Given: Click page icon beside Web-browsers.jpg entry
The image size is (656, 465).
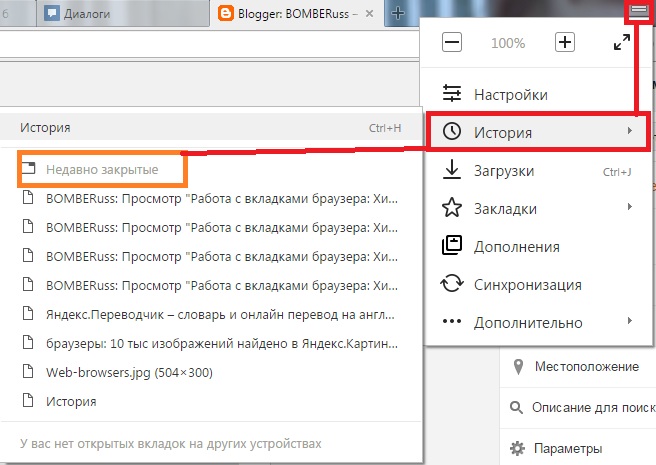Looking at the screenshot, I should click(28, 370).
